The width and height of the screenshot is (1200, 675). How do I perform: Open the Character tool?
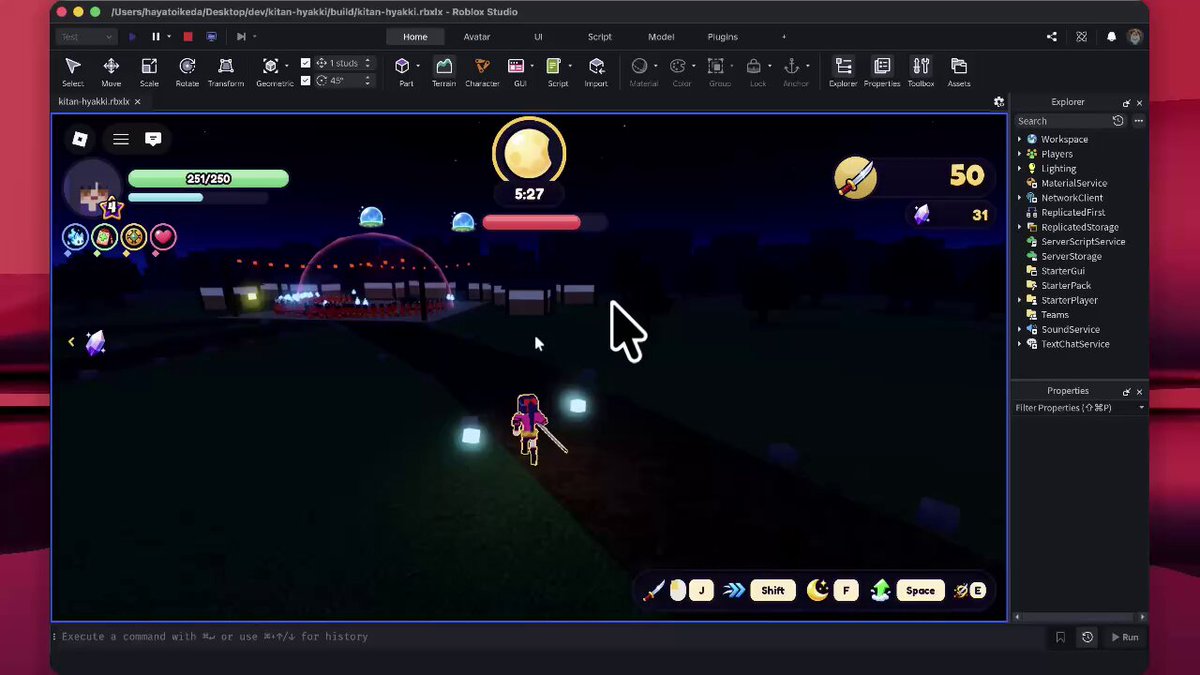(482, 71)
